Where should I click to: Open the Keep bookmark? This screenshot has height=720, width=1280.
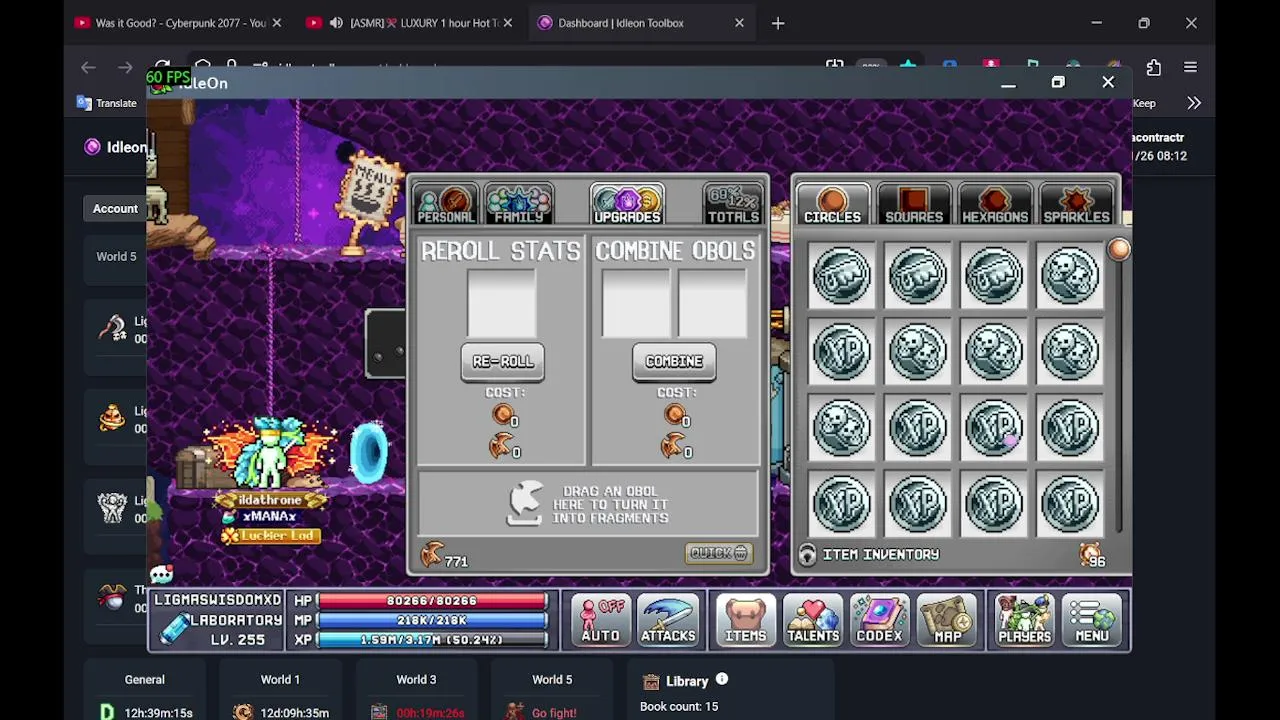click(x=1144, y=103)
